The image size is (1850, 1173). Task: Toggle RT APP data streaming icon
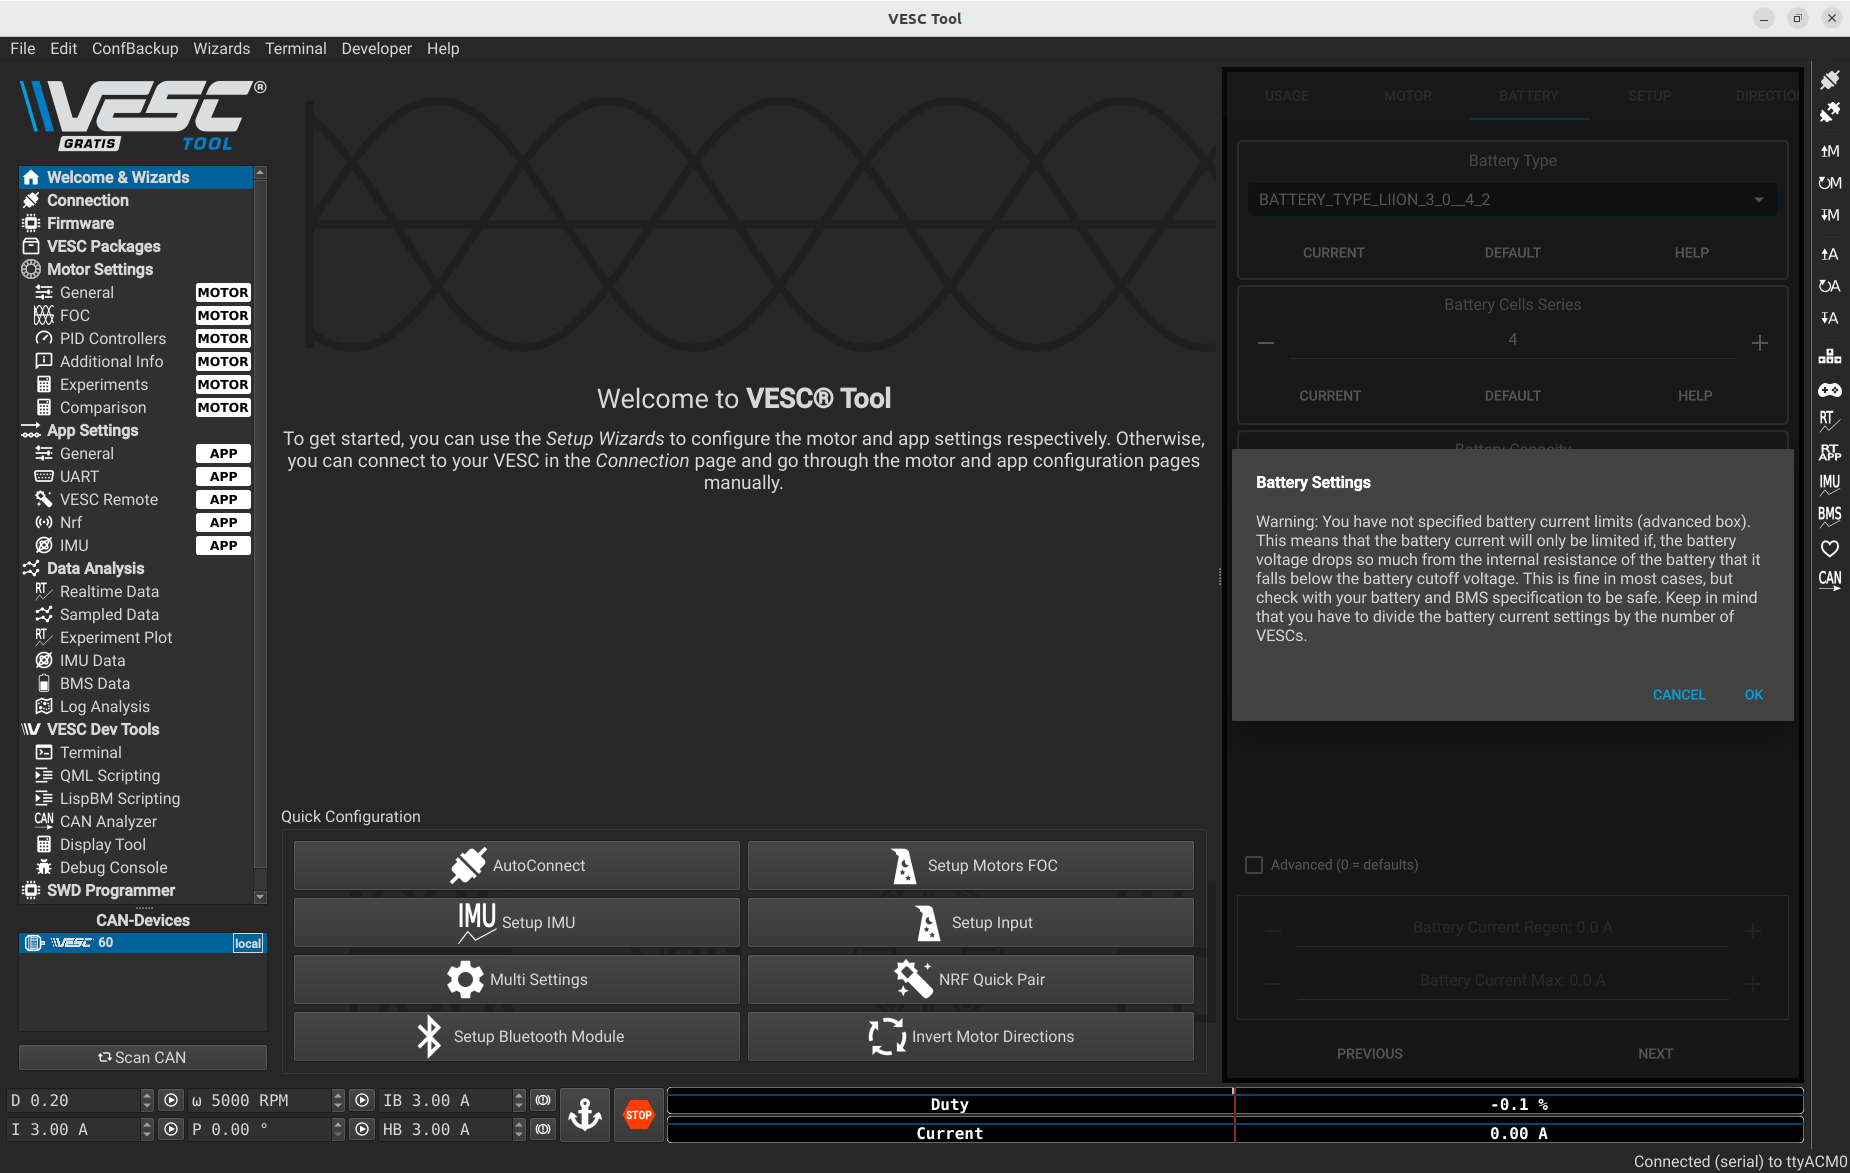click(1829, 453)
